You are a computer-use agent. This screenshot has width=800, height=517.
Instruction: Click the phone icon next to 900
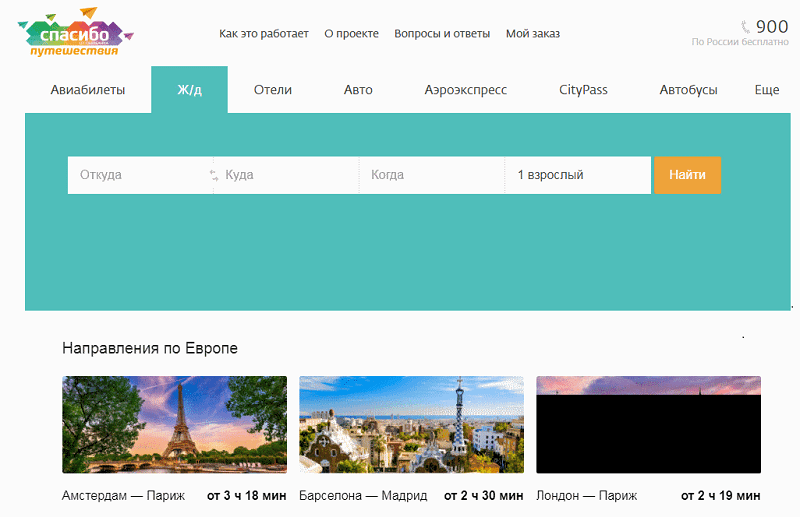[745, 27]
